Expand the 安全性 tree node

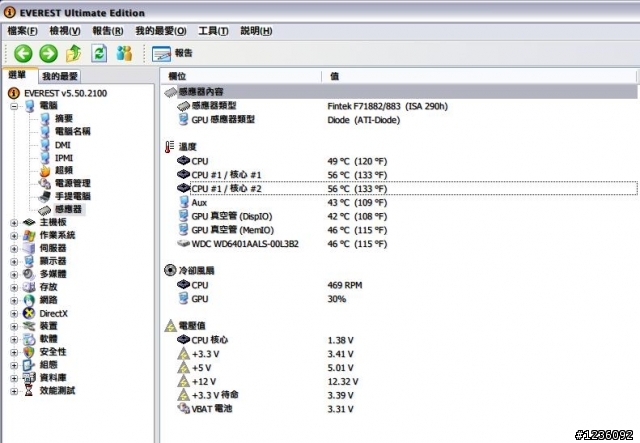[14, 352]
